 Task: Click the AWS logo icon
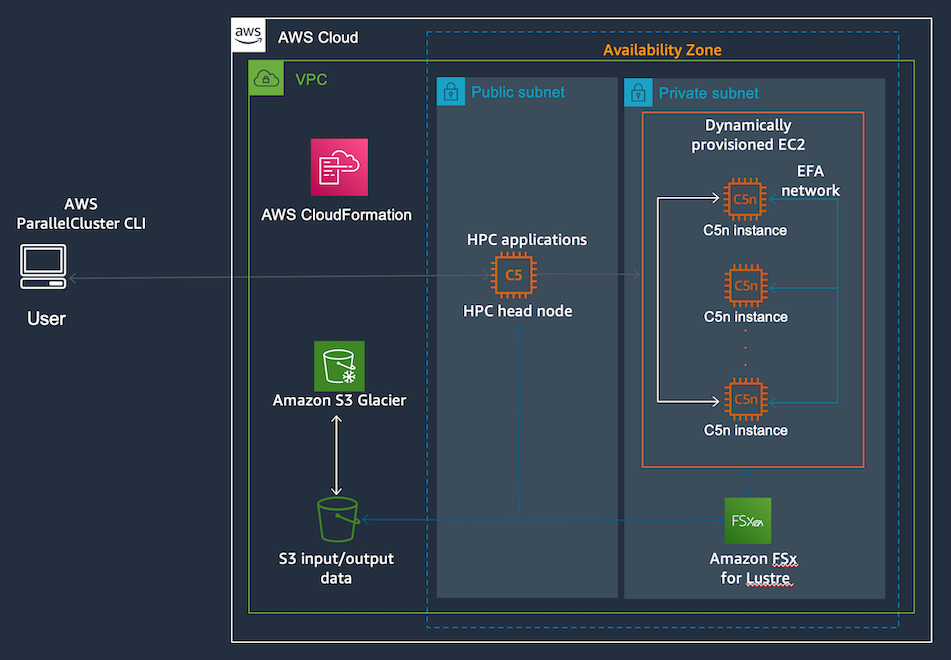tap(248, 35)
